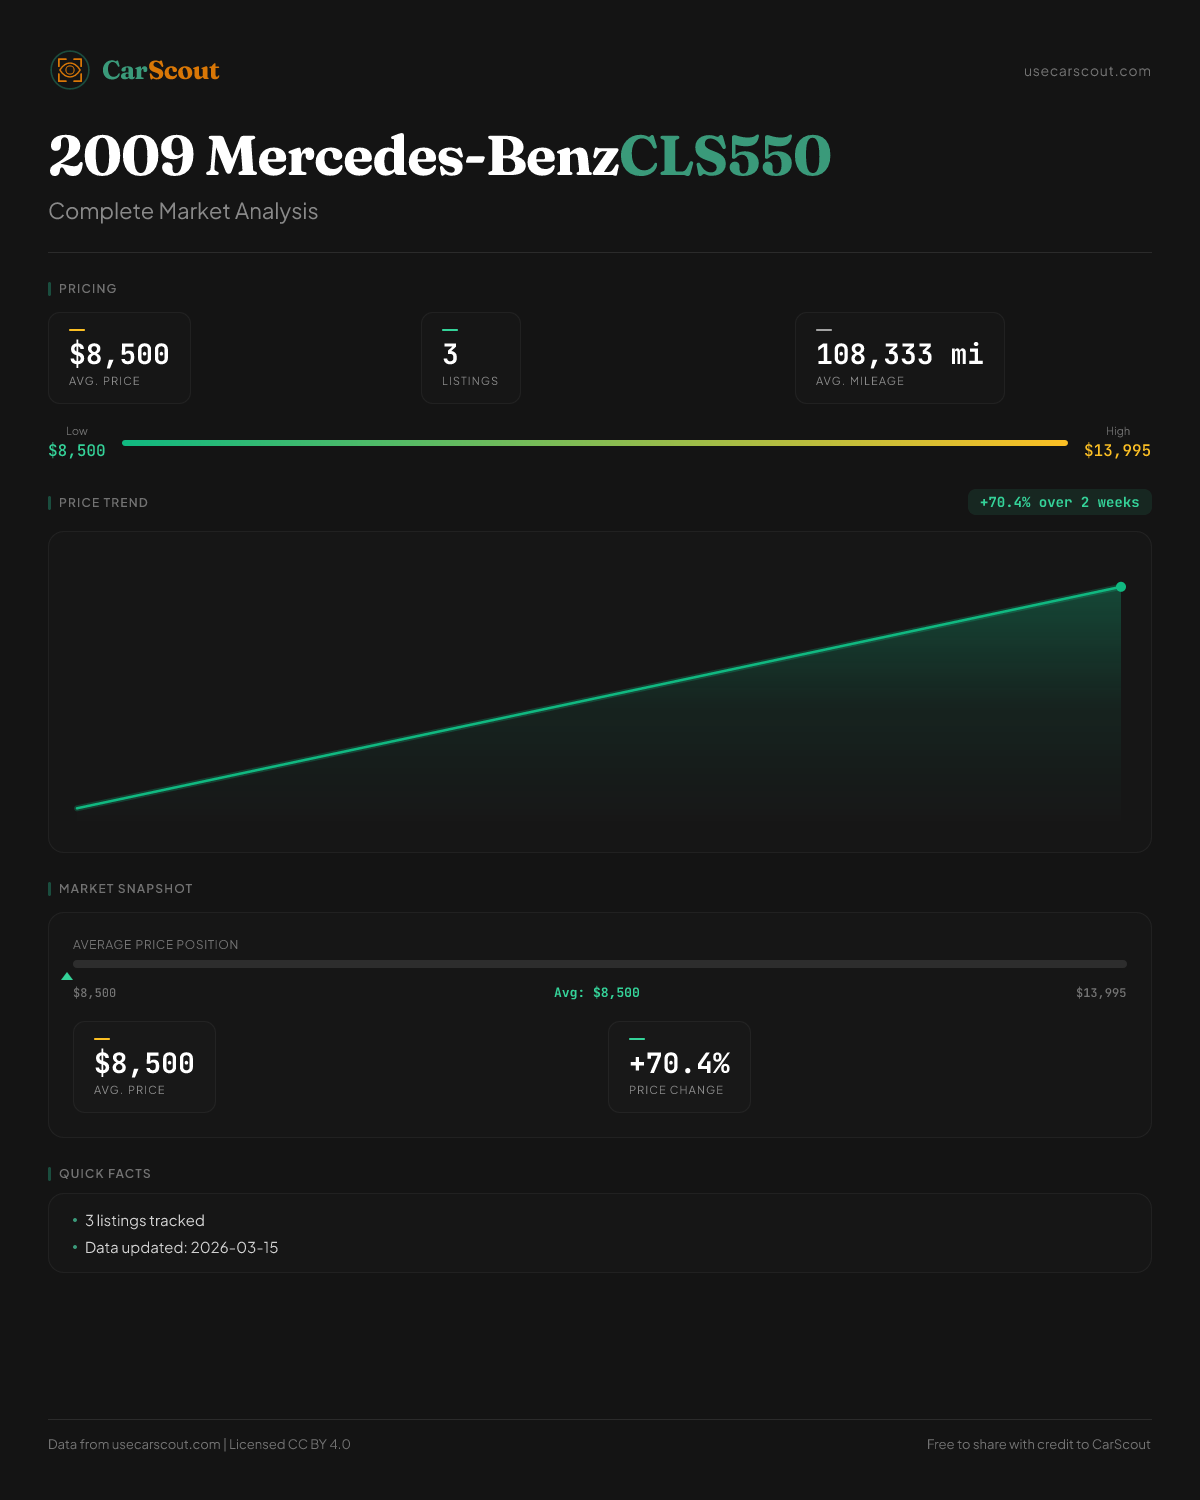Click the price trend chart end point dot

click(x=1121, y=587)
